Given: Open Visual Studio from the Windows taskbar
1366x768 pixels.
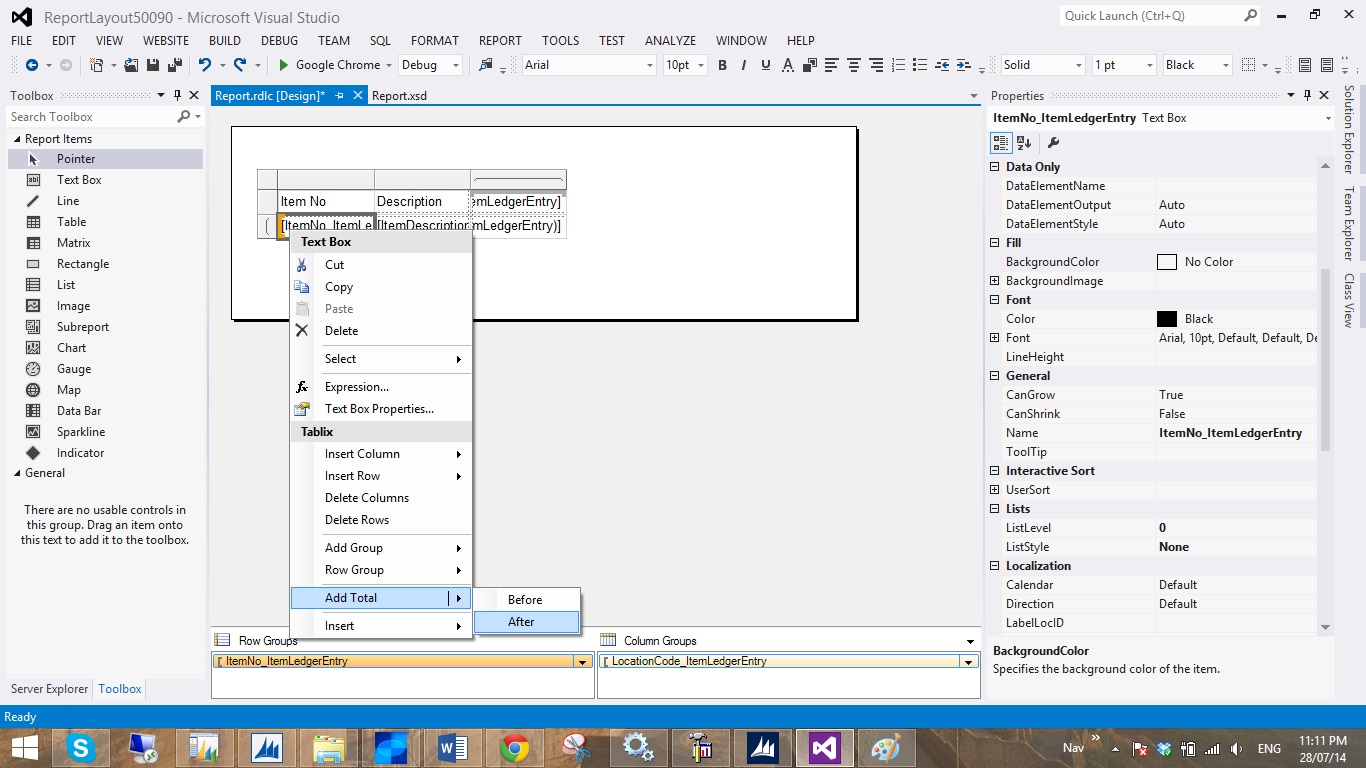Looking at the screenshot, I should pyautogui.click(x=824, y=747).
